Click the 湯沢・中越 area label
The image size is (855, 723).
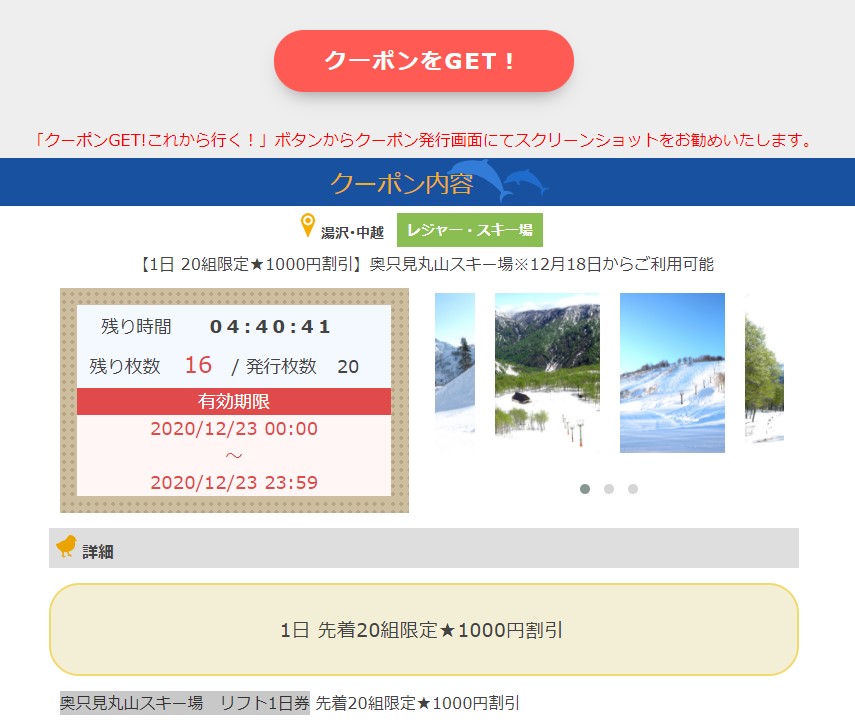[352, 232]
